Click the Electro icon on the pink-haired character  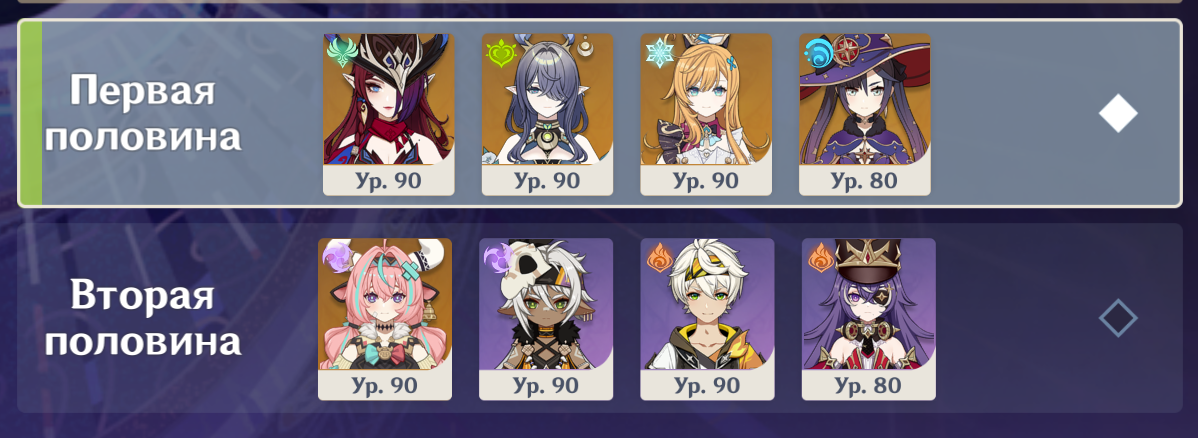pyautogui.click(x=335, y=258)
